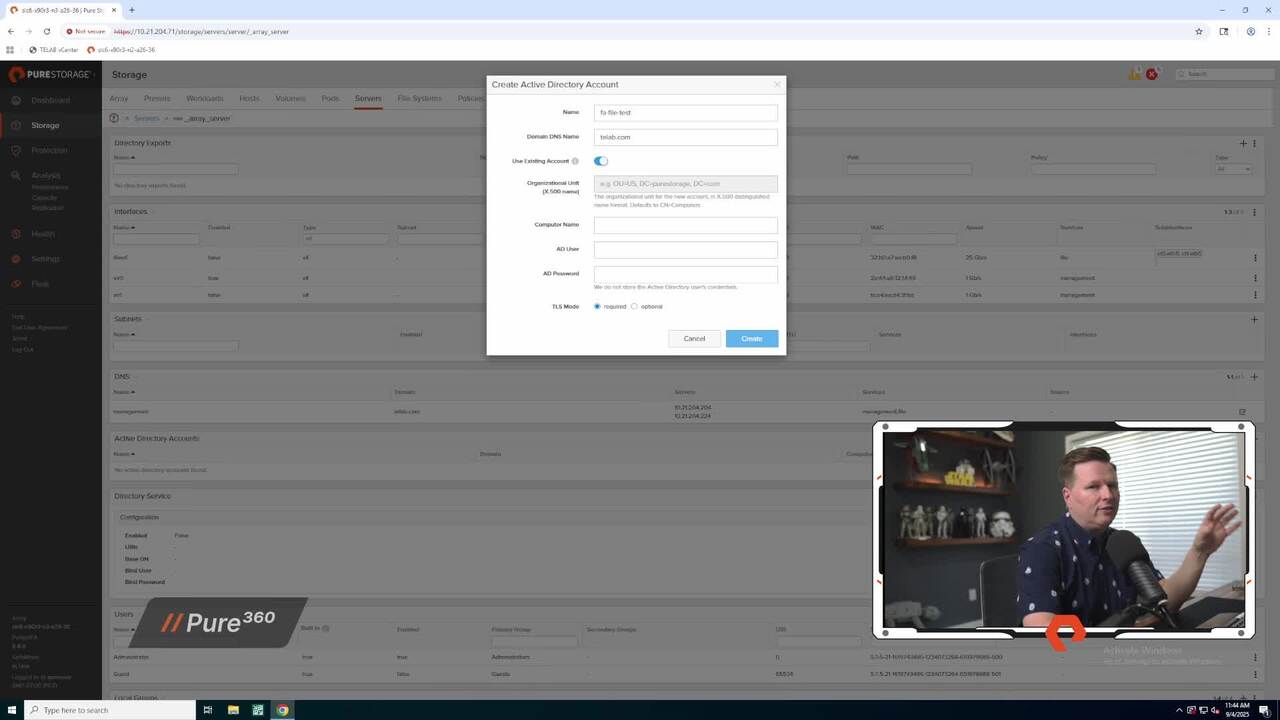Image resolution: width=1280 pixels, height=720 pixels.
Task: Select the 'optional' TLS Mode radio button
Action: [x=634, y=306]
